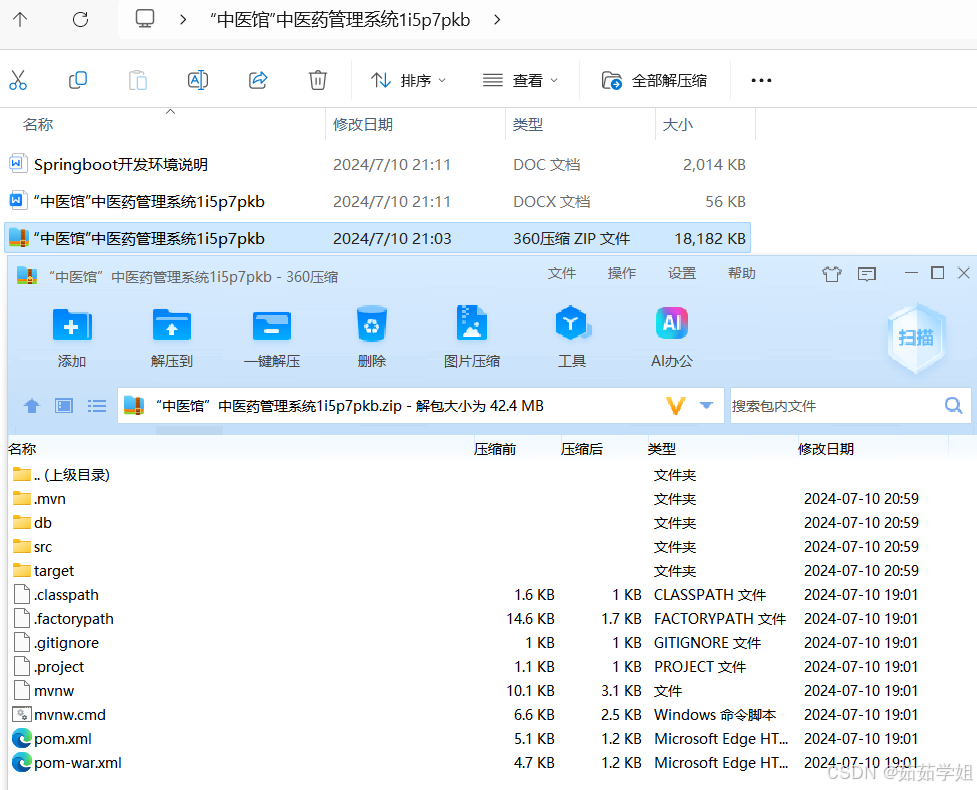The image size is (977, 790).
Task: Sort archive list by 压缩后 column
Action: point(582,449)
